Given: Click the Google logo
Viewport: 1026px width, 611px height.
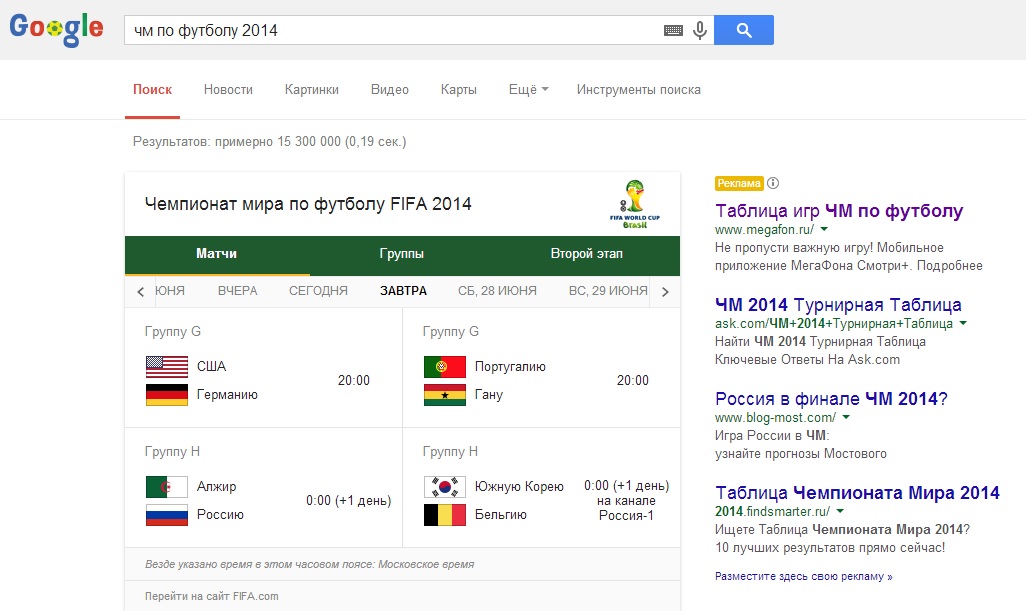Looking at the screenshot, I should coord(56,28).
